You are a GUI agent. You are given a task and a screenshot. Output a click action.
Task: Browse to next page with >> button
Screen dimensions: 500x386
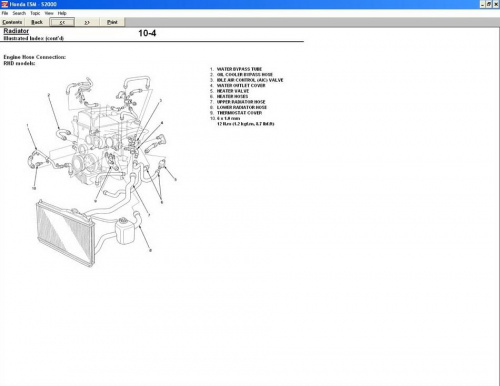click(87, 22)
